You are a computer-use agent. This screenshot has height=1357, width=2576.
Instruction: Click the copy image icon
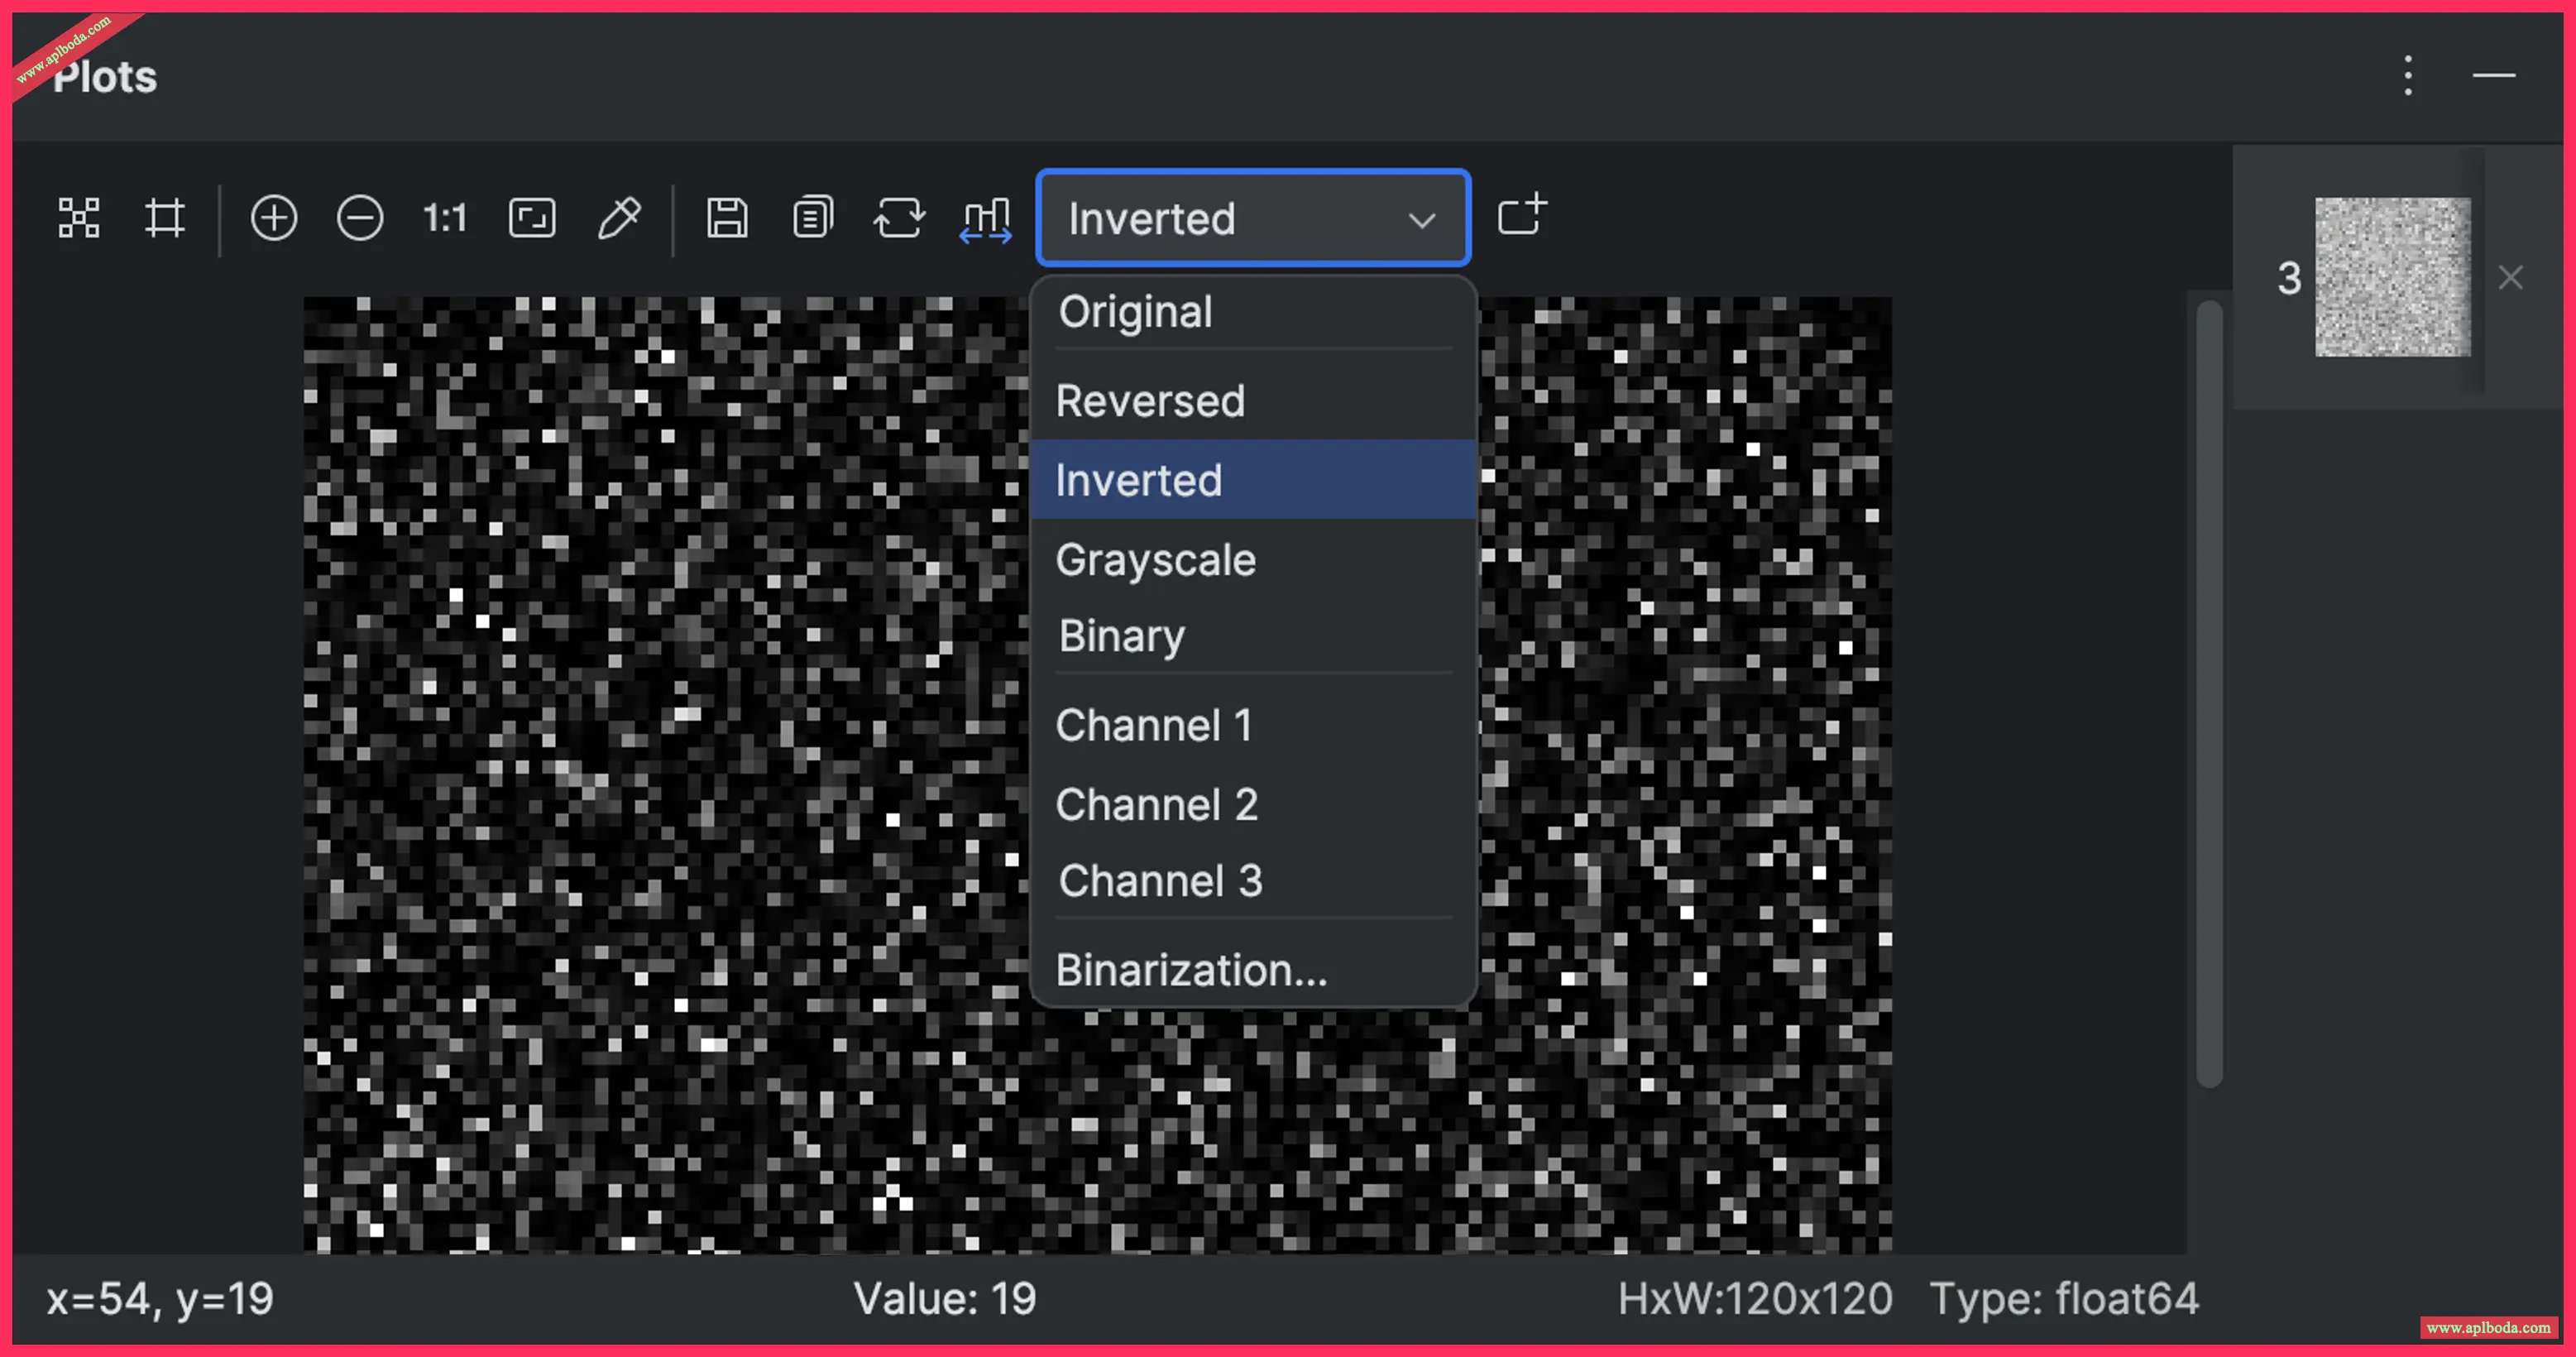[813, 218]
